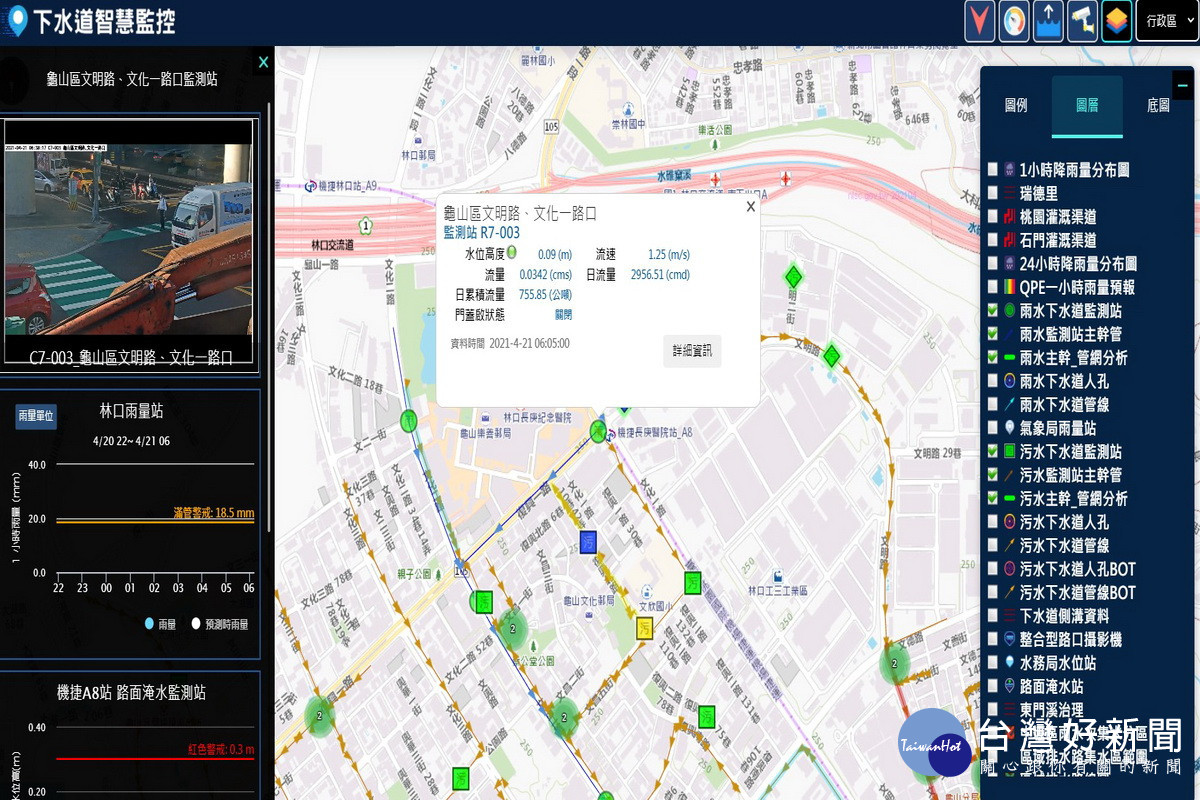The height and width of the screenshot is (800, 1200).
Task: Click the 日累積流量 value 755.85
Action: pos(546,295)
